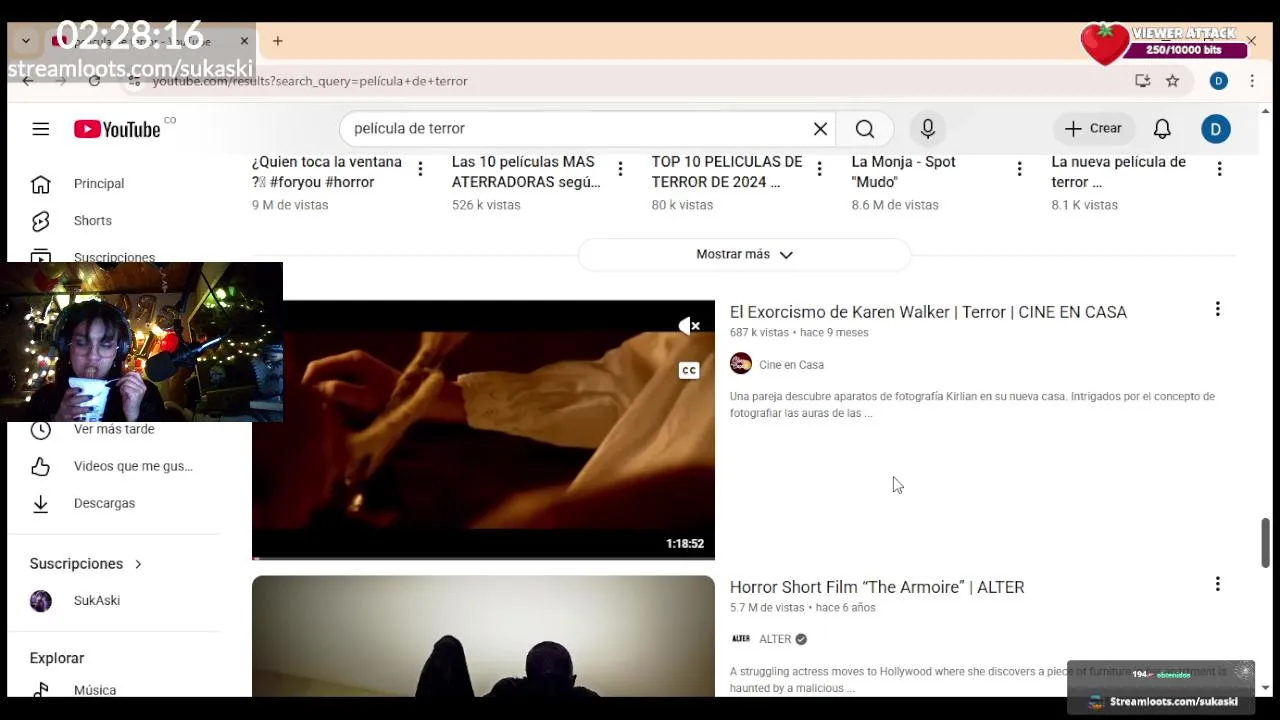Open Música under Explorar
Viewport: 1280px width, 720px height.
[x=95, y=690]
